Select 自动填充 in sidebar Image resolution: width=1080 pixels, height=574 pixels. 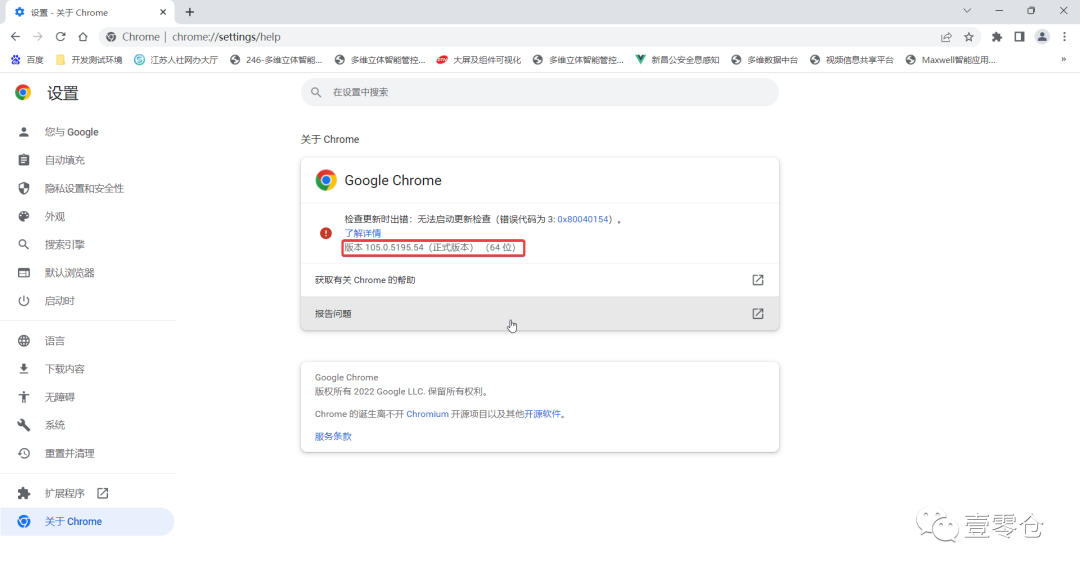pyautogui.click(x=64, y=160)
